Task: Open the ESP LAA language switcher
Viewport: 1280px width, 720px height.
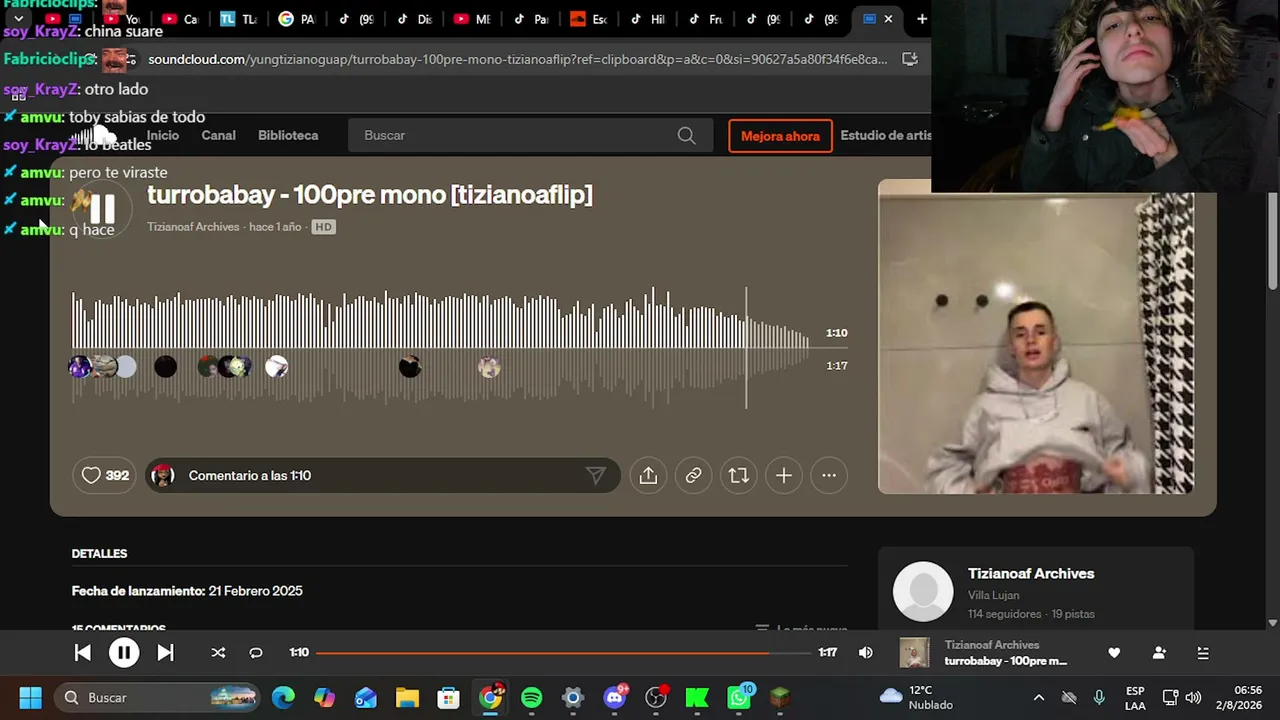Action: point(1135,697)
